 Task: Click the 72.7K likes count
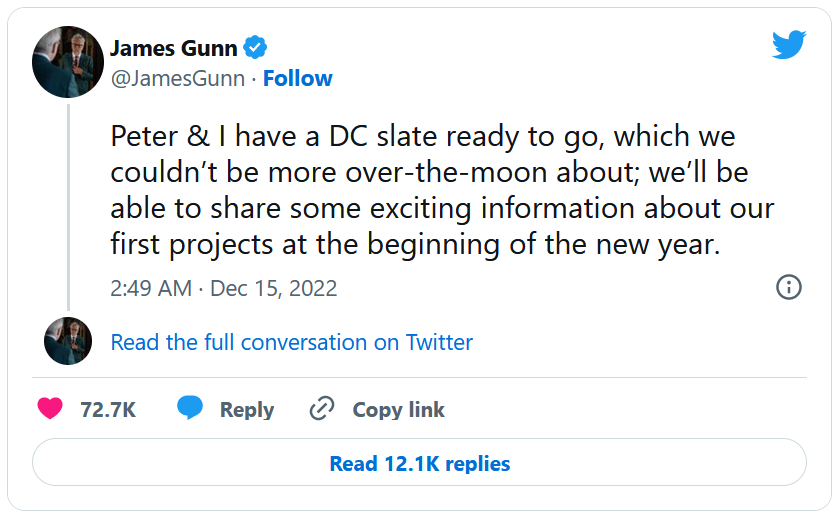pyautogui.click(x=108, y=409)
